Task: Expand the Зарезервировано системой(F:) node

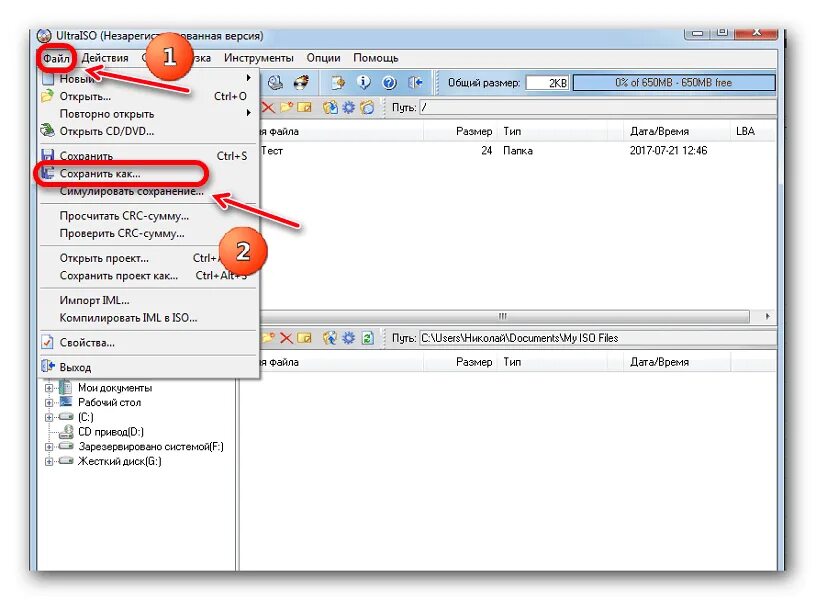Action: [x=48, y=446]
